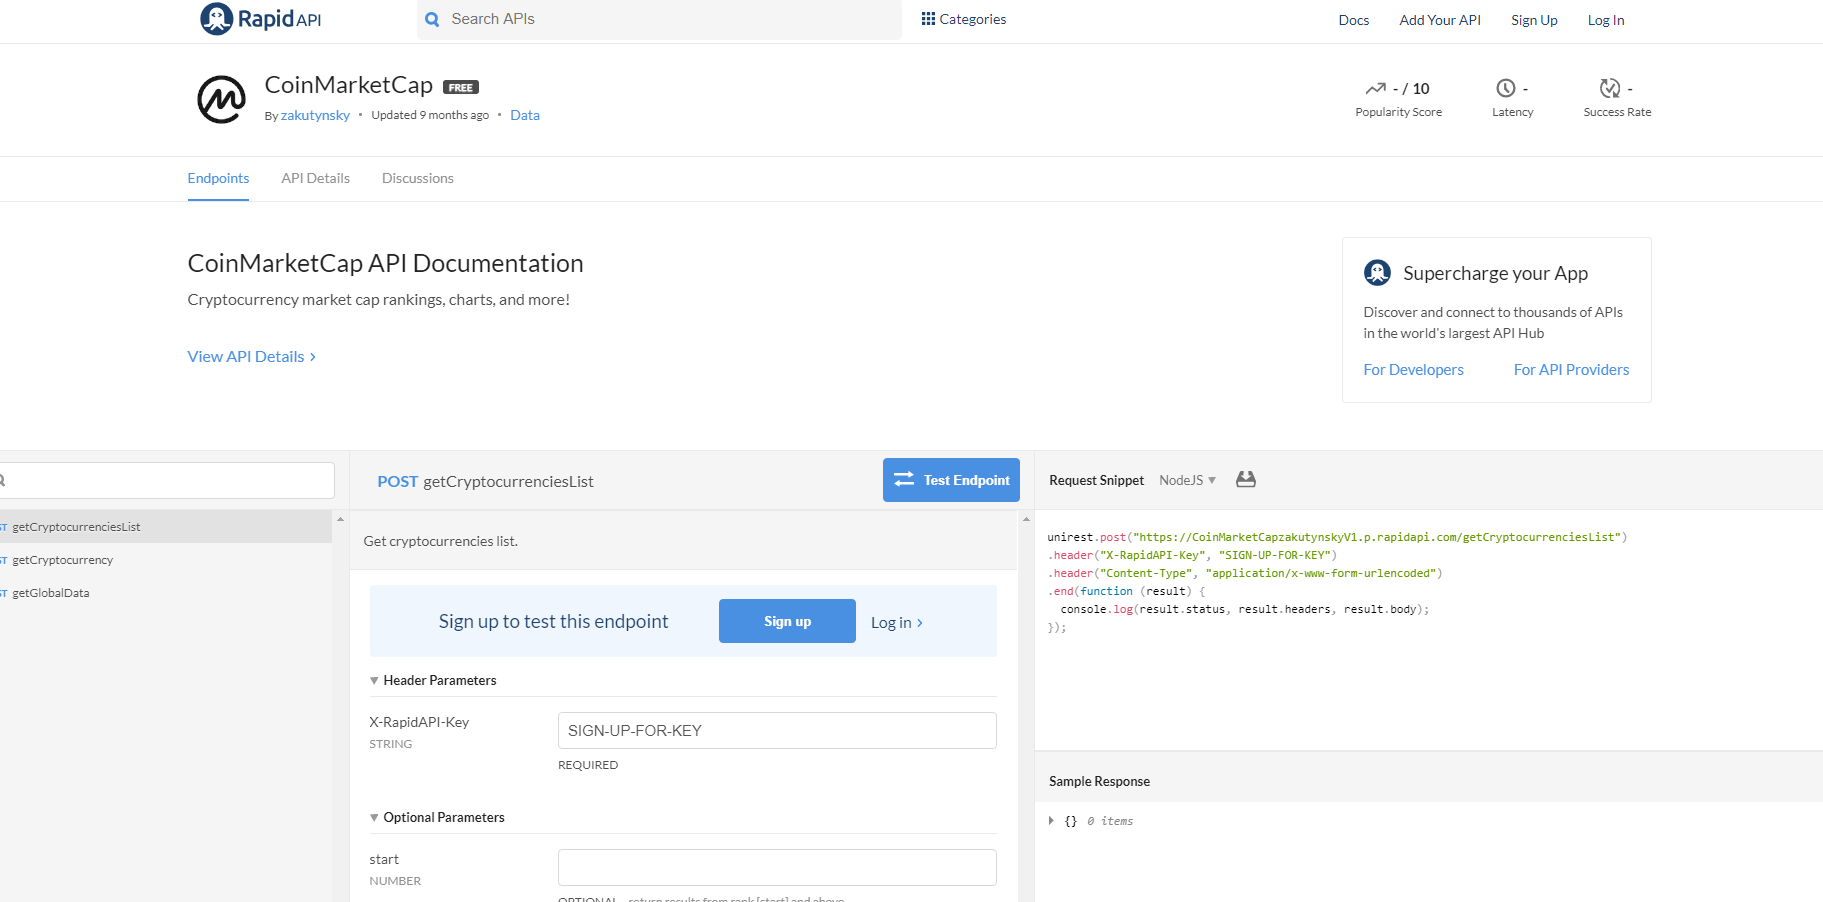This screenshot has height=902, width=1823.
Task: Switch to the Endpoints tab
Action: pos(218,178)
